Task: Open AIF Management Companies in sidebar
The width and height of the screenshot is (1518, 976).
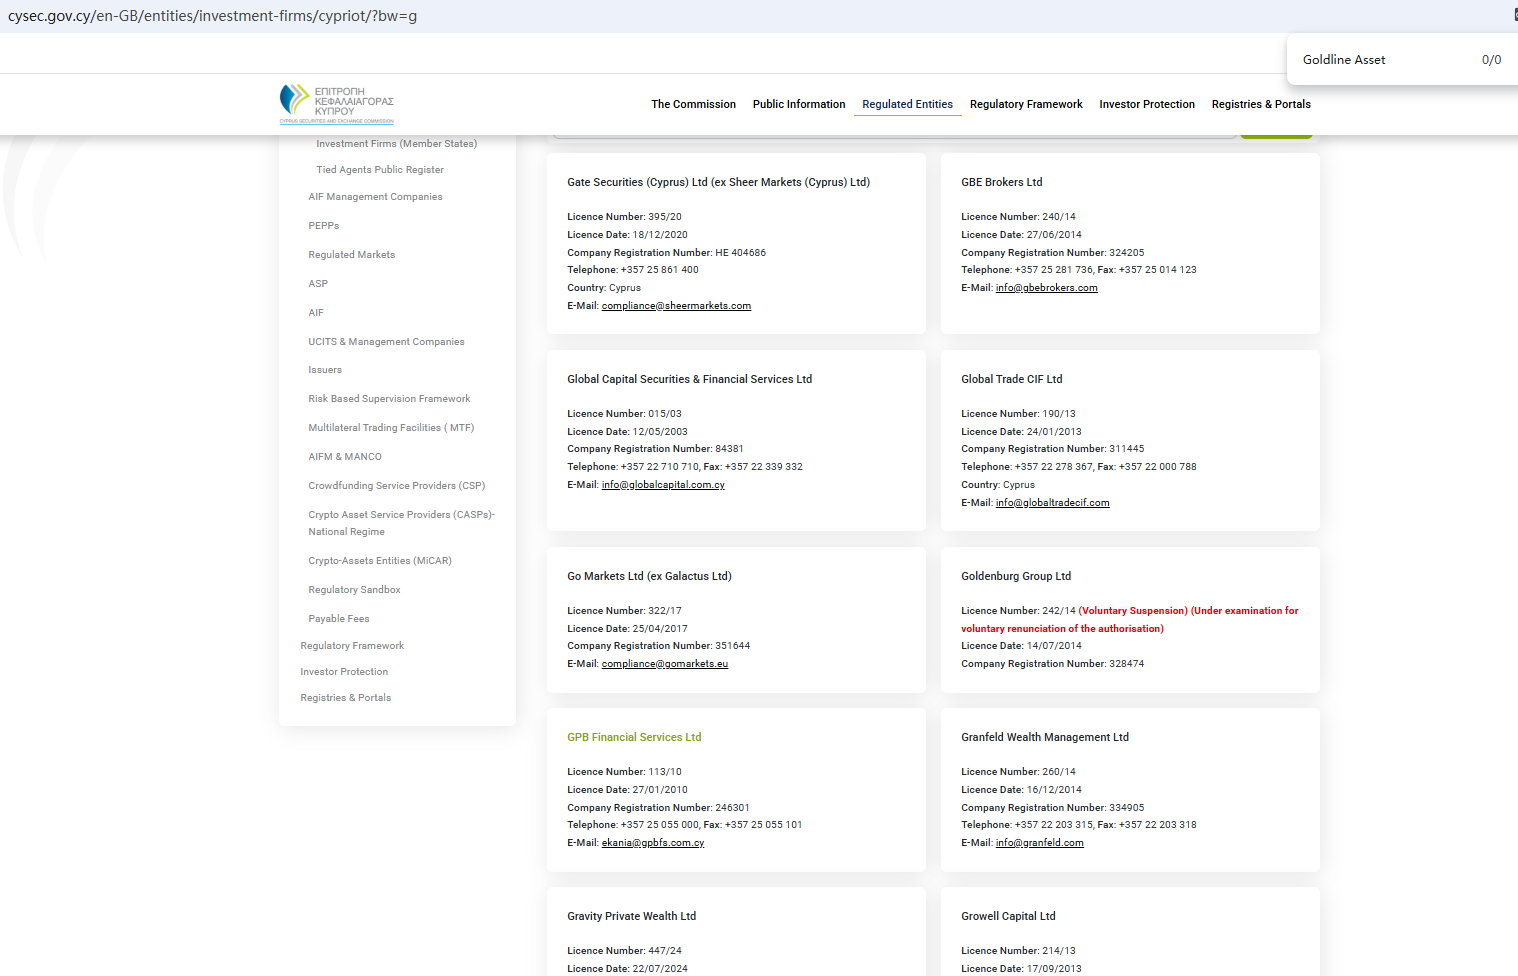Action: point(375,197)
